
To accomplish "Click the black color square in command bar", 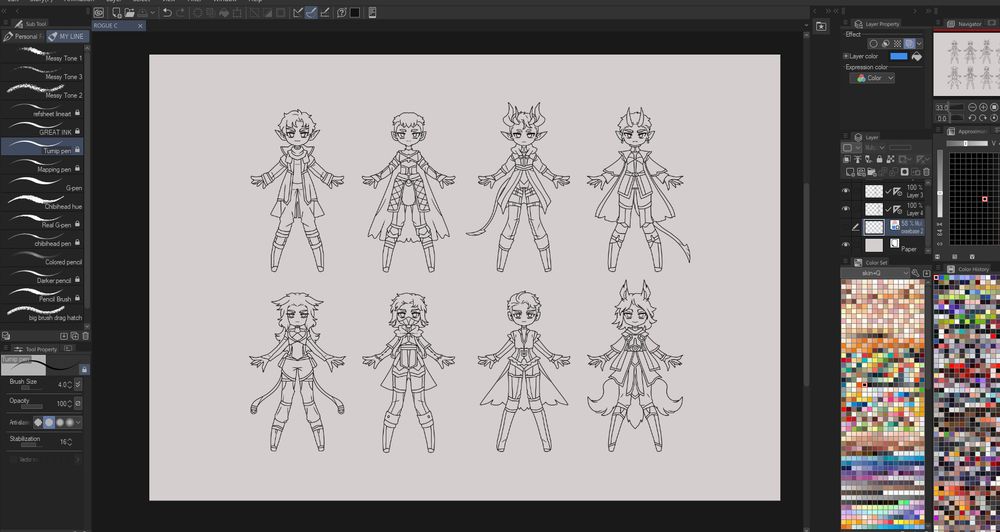I will 355,13.
